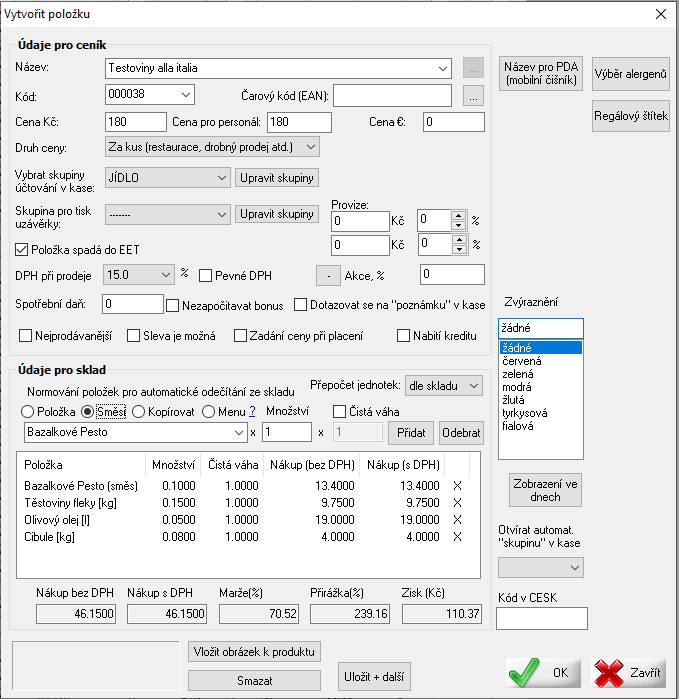The height and width of the screenshot is (699, 679).
Task: Remove Olivový olej row using X
Action: [458, 520]
